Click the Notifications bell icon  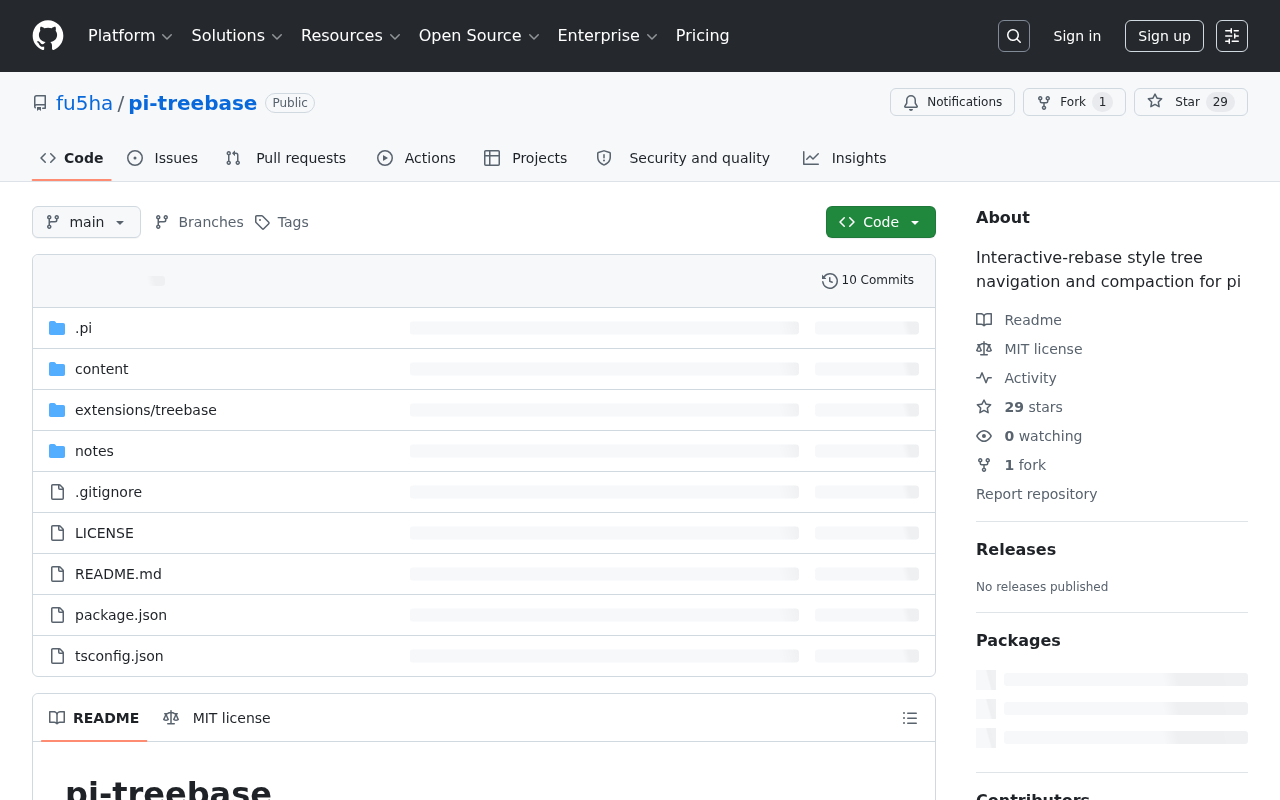coord(911,102)
